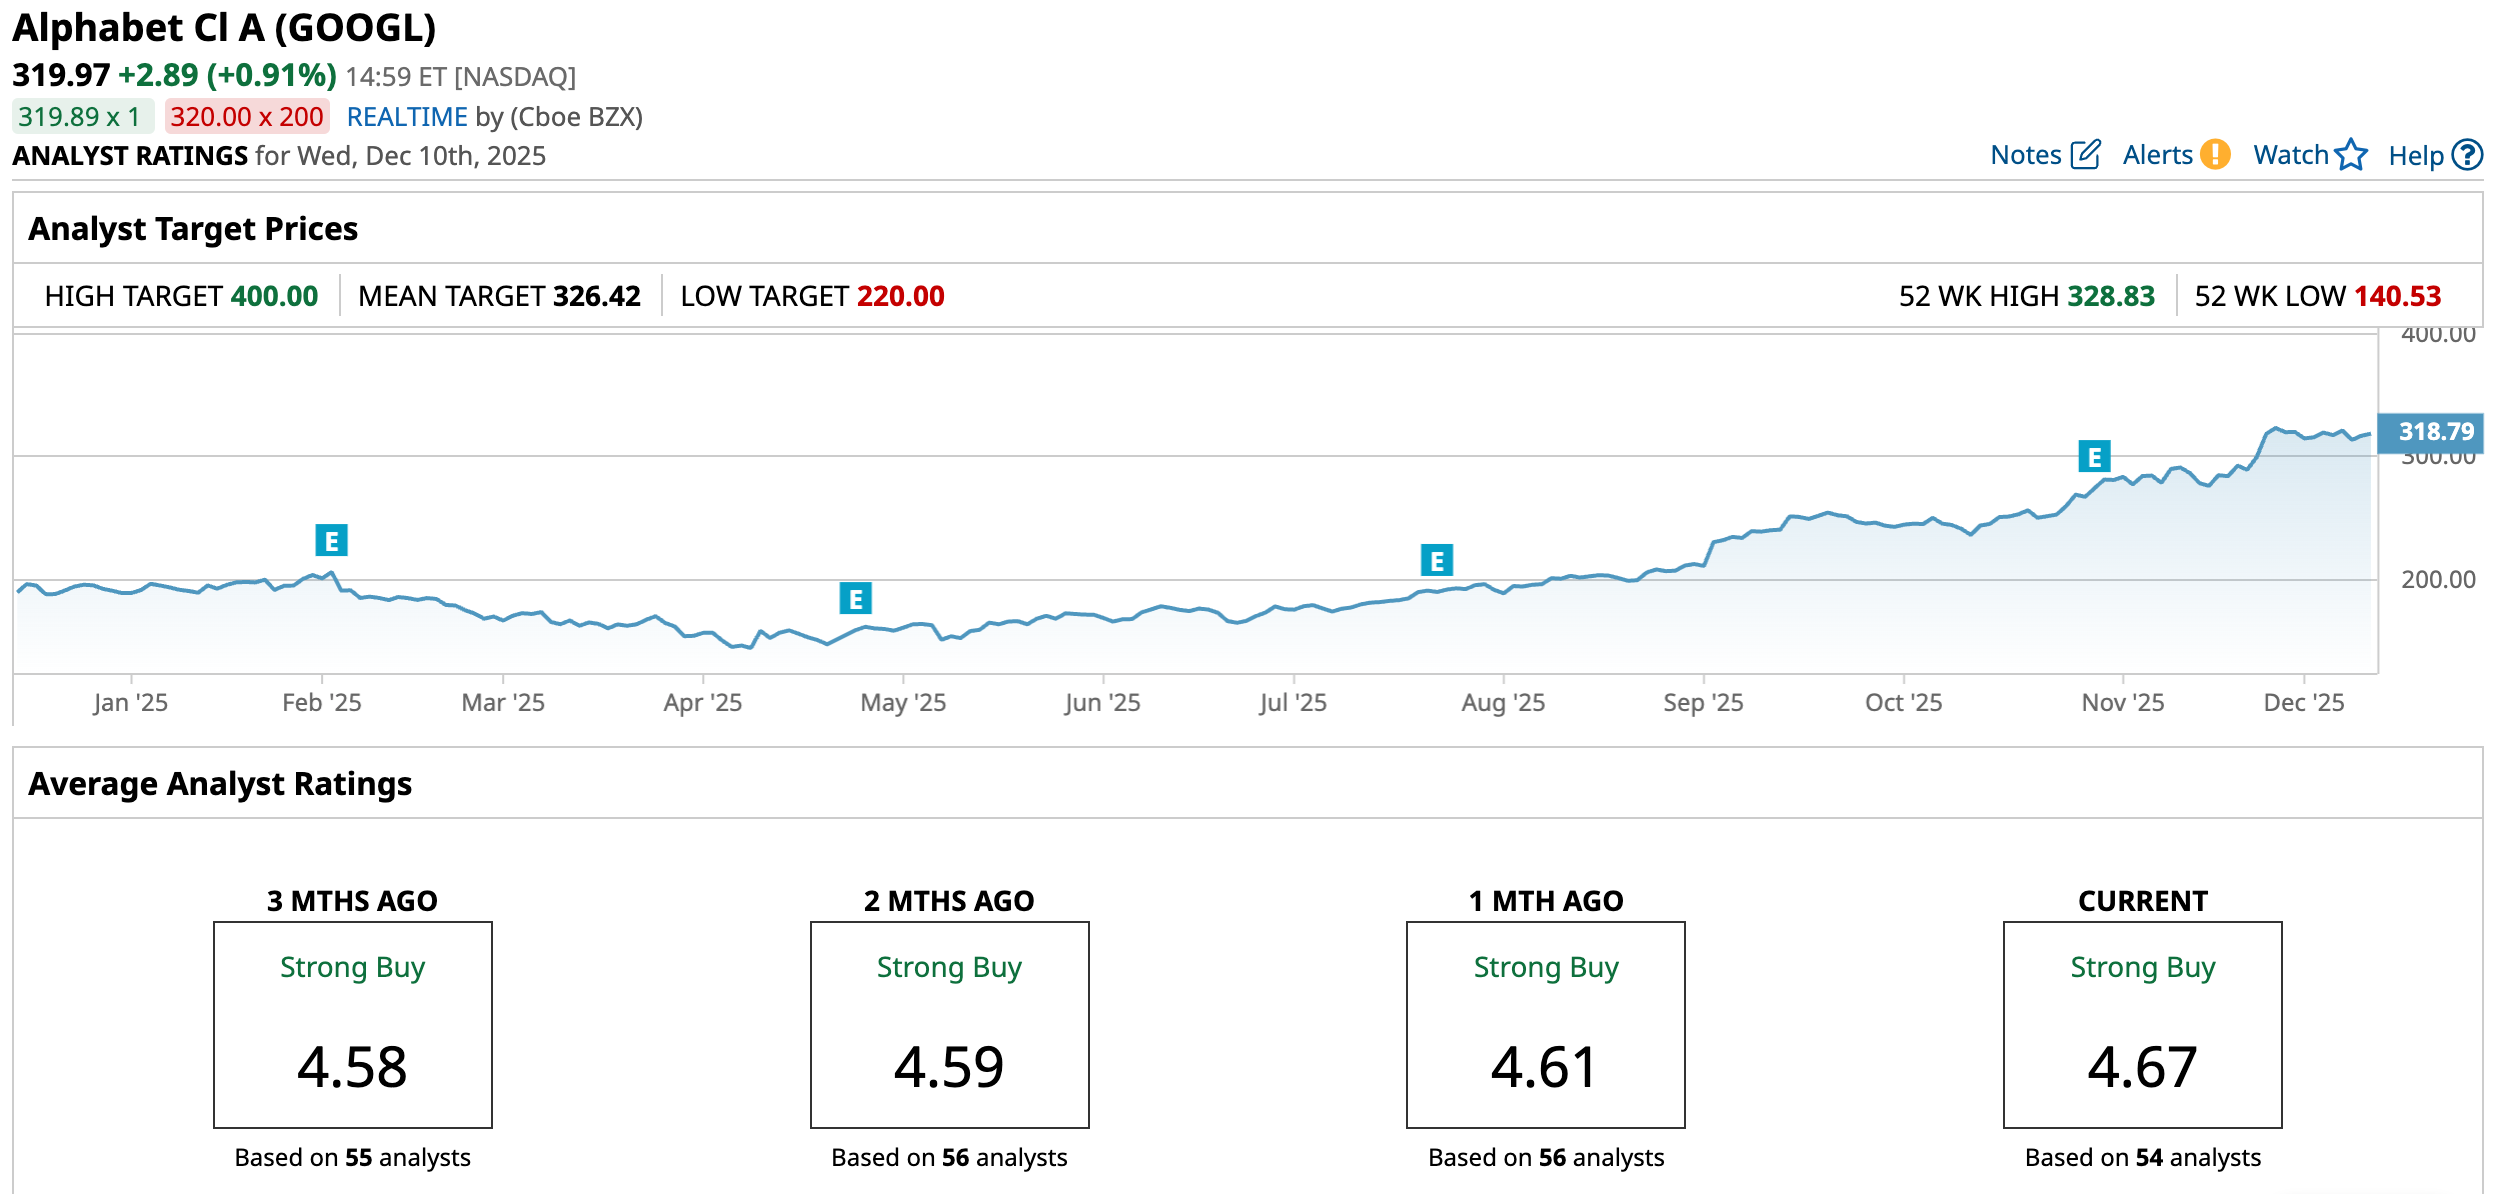
Task: Click the 2 MTHS AGO 4.59 rating box
Action: point(949,1025)
